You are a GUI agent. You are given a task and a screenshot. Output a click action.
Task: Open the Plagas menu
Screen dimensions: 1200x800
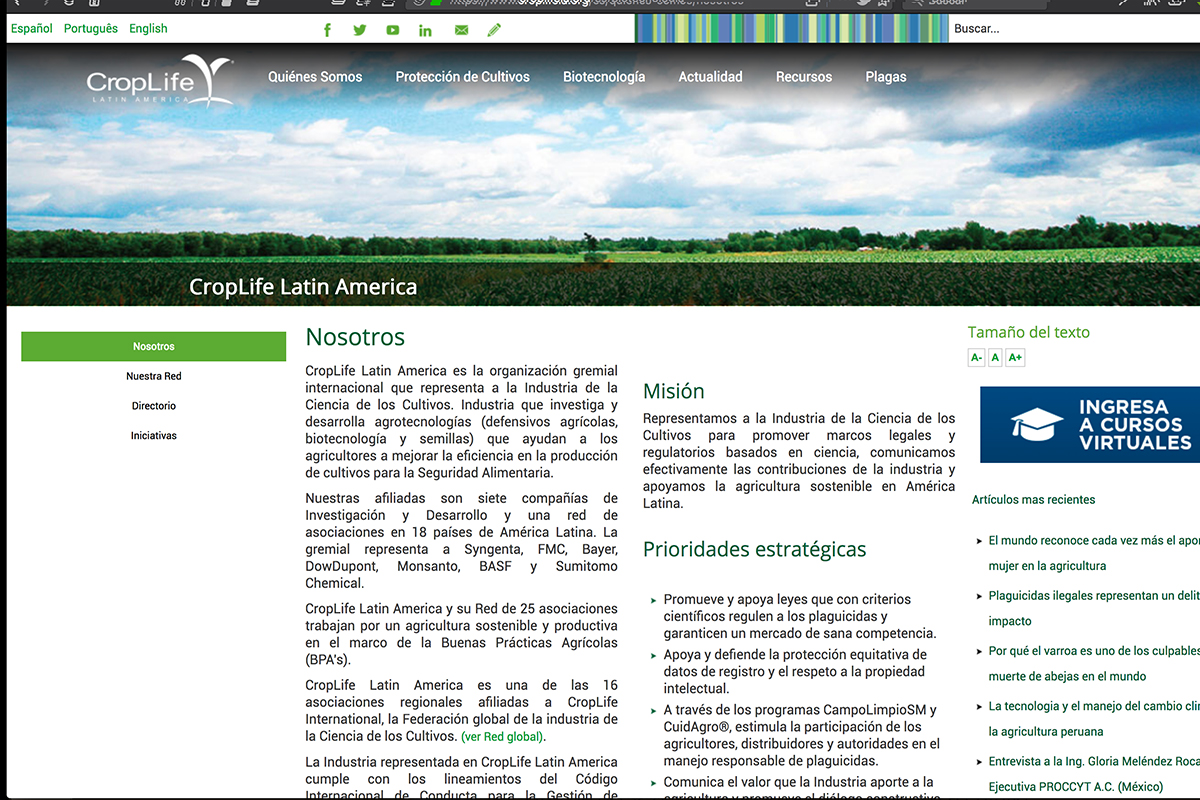(x=886, y=77)
